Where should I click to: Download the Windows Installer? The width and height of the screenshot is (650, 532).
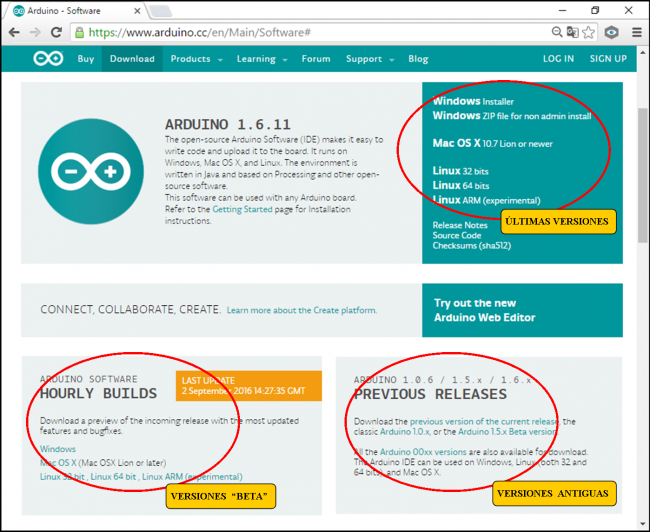[x=473, y=101]
